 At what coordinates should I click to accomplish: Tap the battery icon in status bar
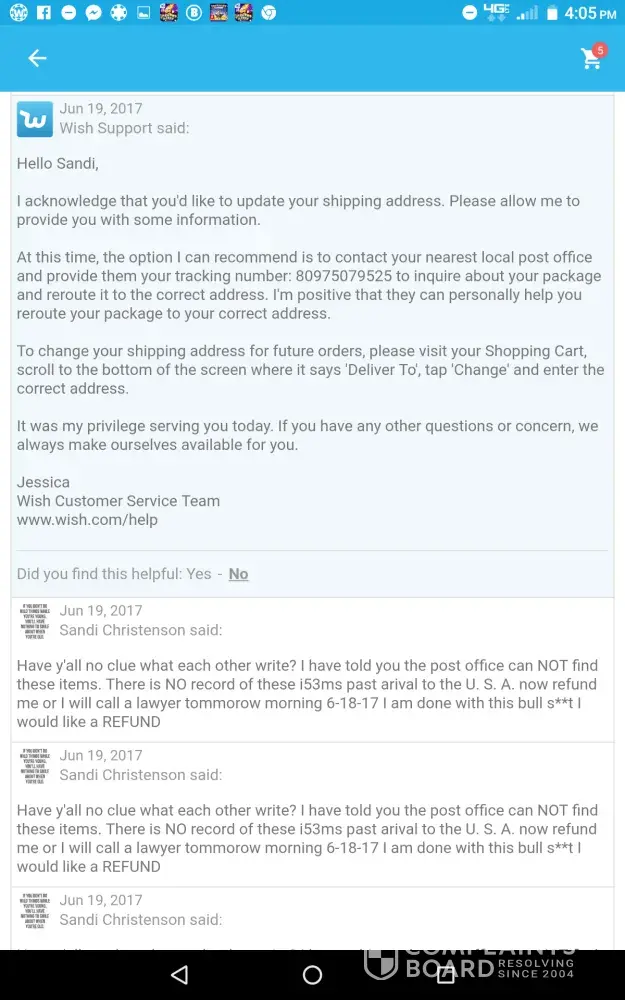(552, 13)
